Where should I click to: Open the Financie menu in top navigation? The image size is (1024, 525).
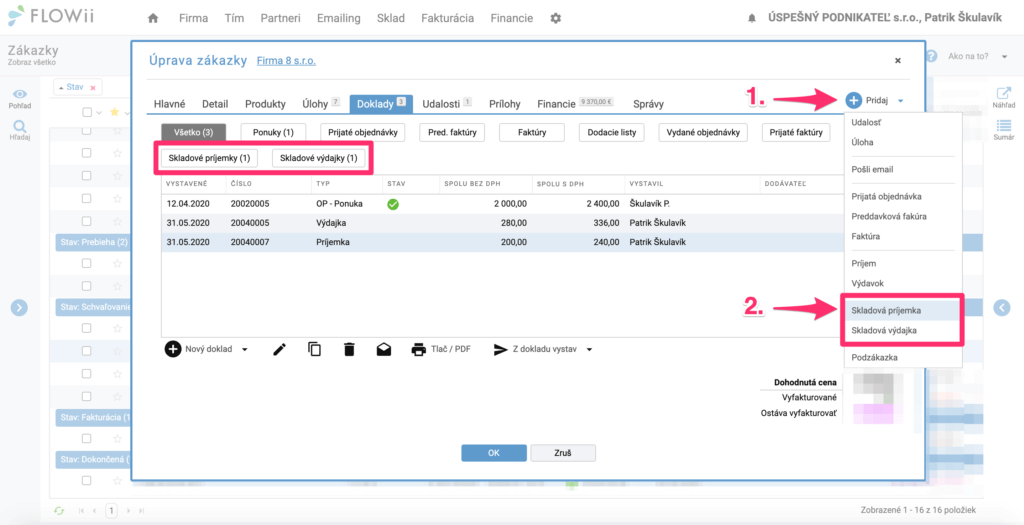point(511,18)
